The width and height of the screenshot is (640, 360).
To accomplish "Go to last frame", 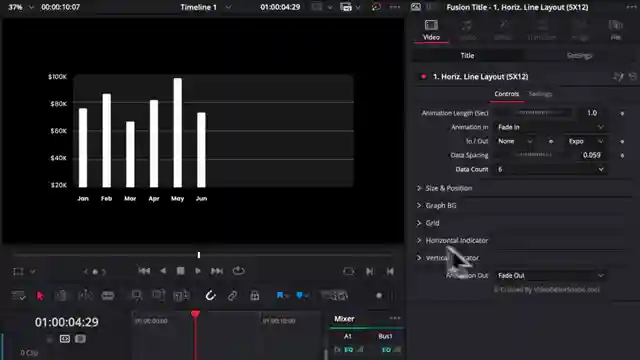I will pos(217,271).
